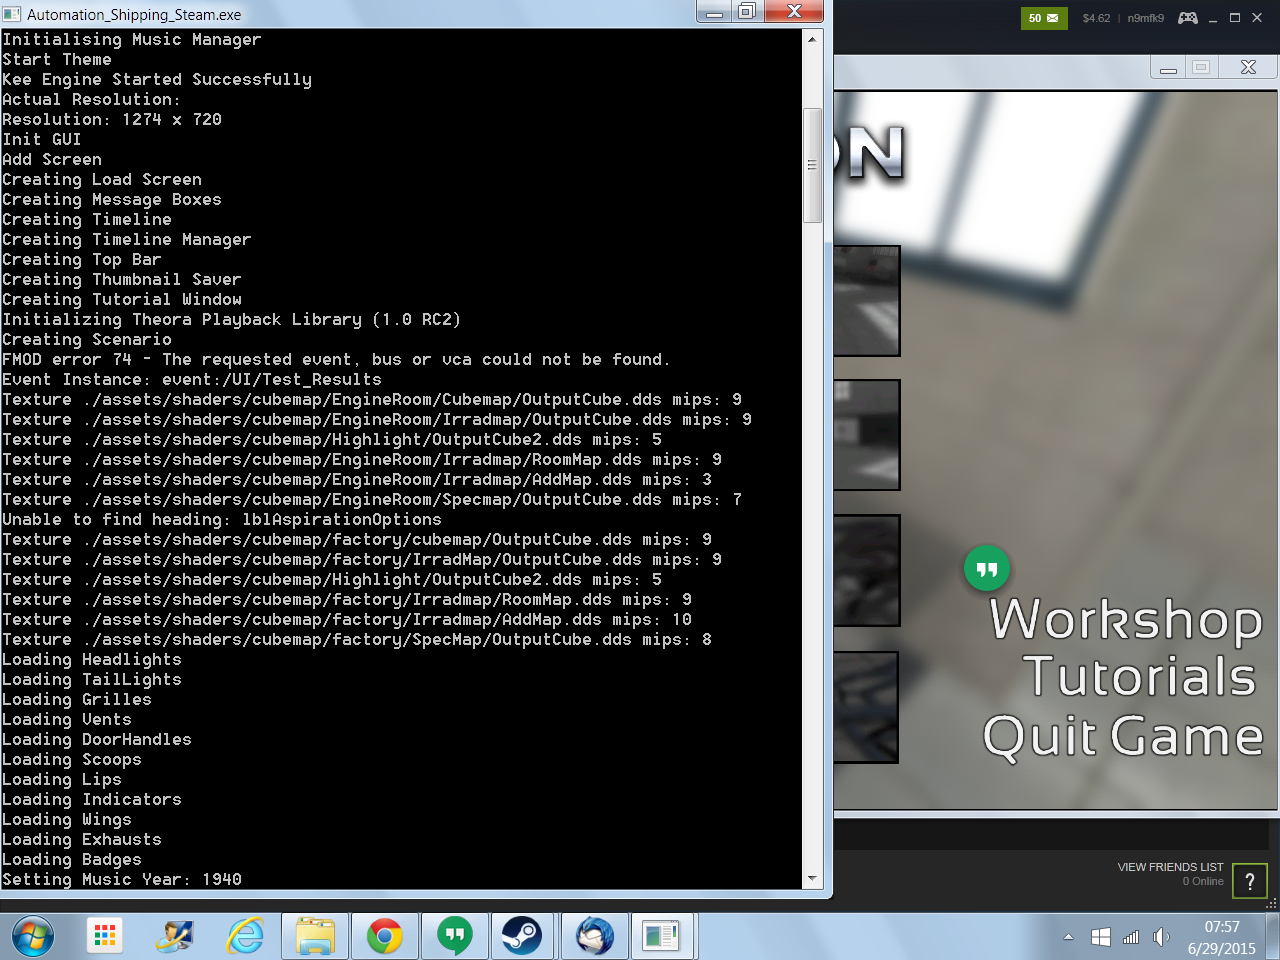
Task: Open Thunderbird mail on taskbar
Action: [595, 936]
